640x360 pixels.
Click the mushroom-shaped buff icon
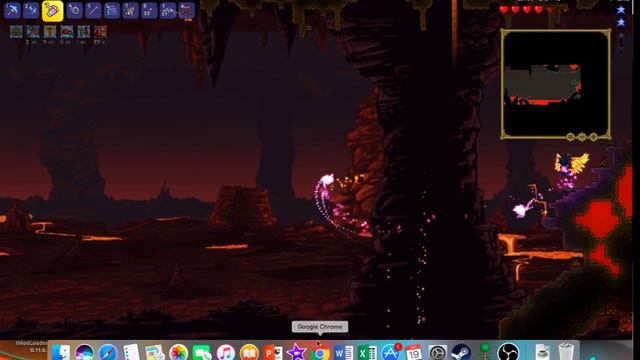pos(50,31)
